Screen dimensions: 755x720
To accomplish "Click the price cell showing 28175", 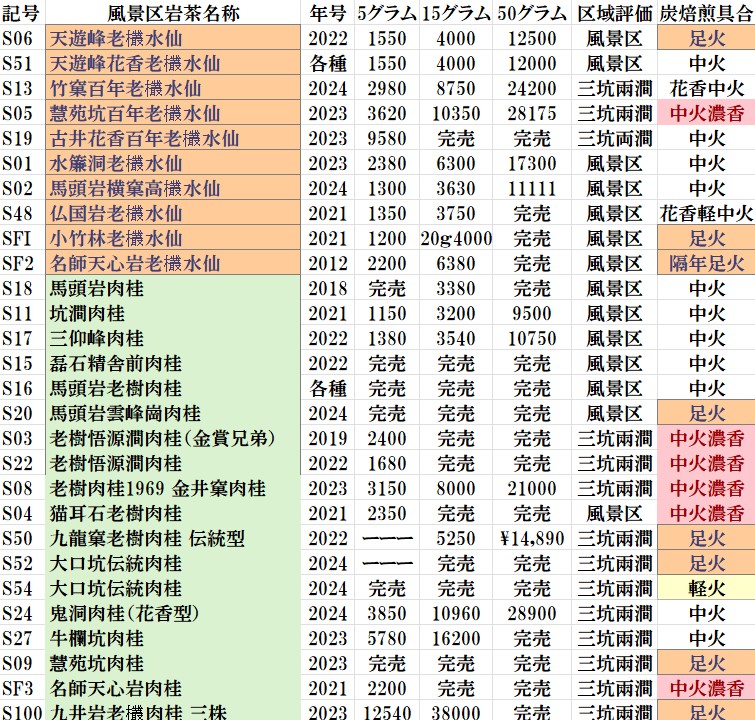I will click(x=533, y=113).
